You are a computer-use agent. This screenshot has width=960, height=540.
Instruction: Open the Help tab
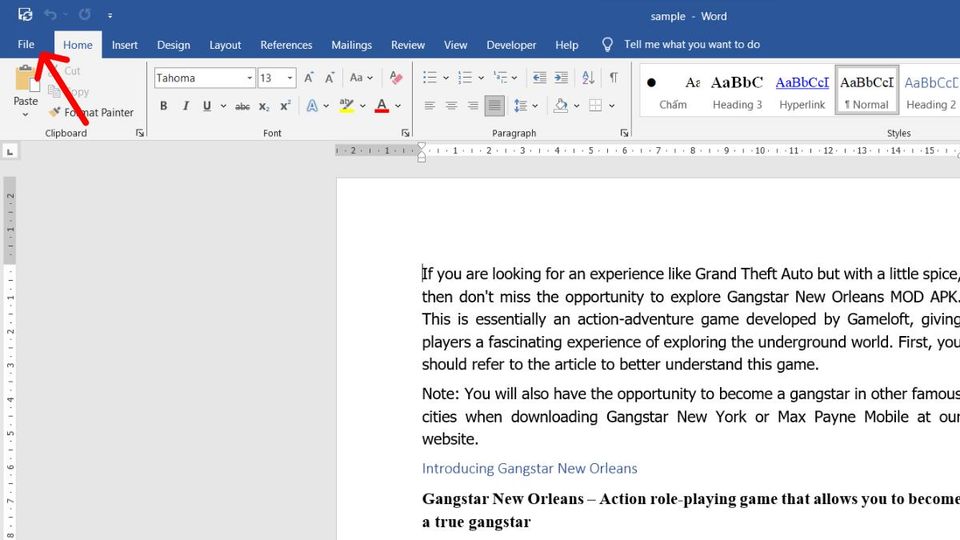(566, 45)
